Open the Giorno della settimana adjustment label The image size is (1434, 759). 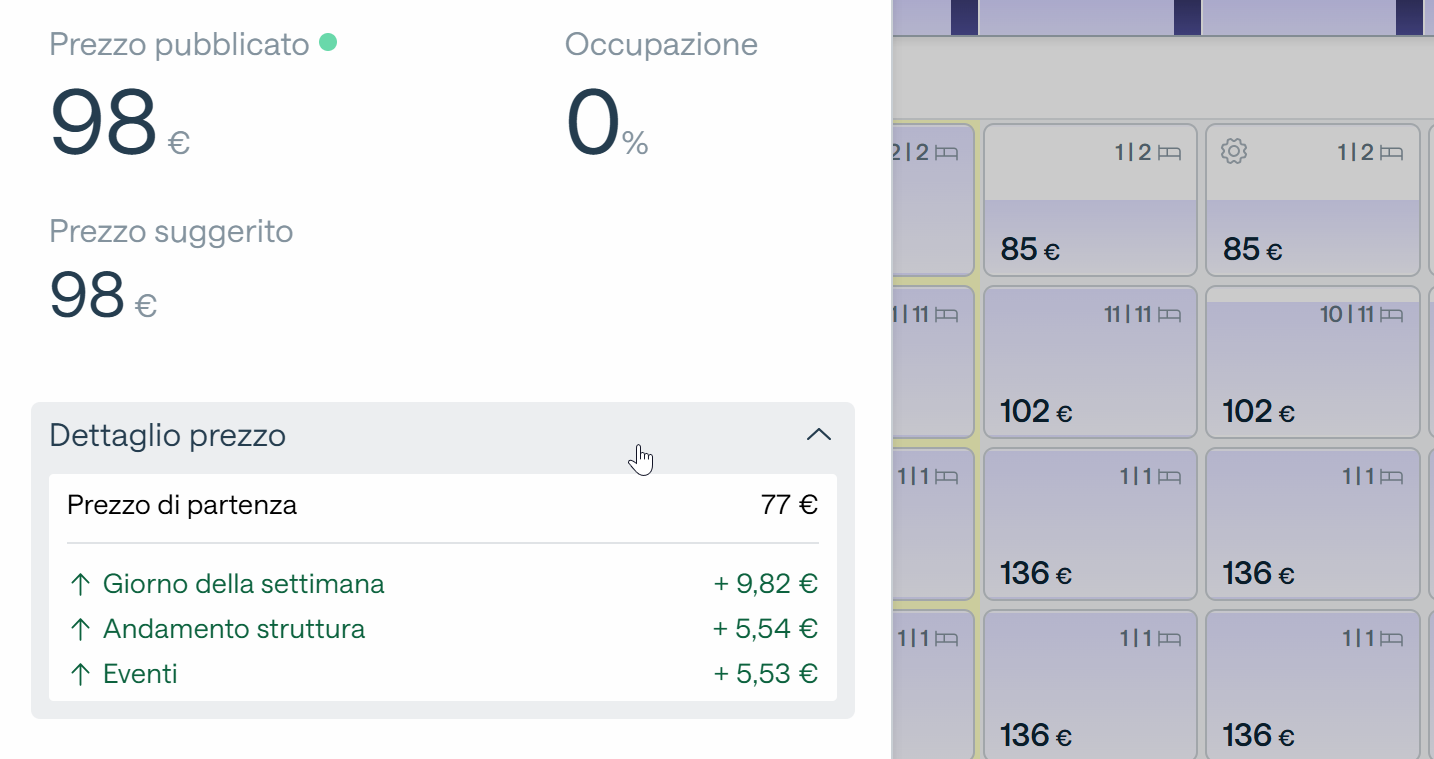[x=243, y=585]
